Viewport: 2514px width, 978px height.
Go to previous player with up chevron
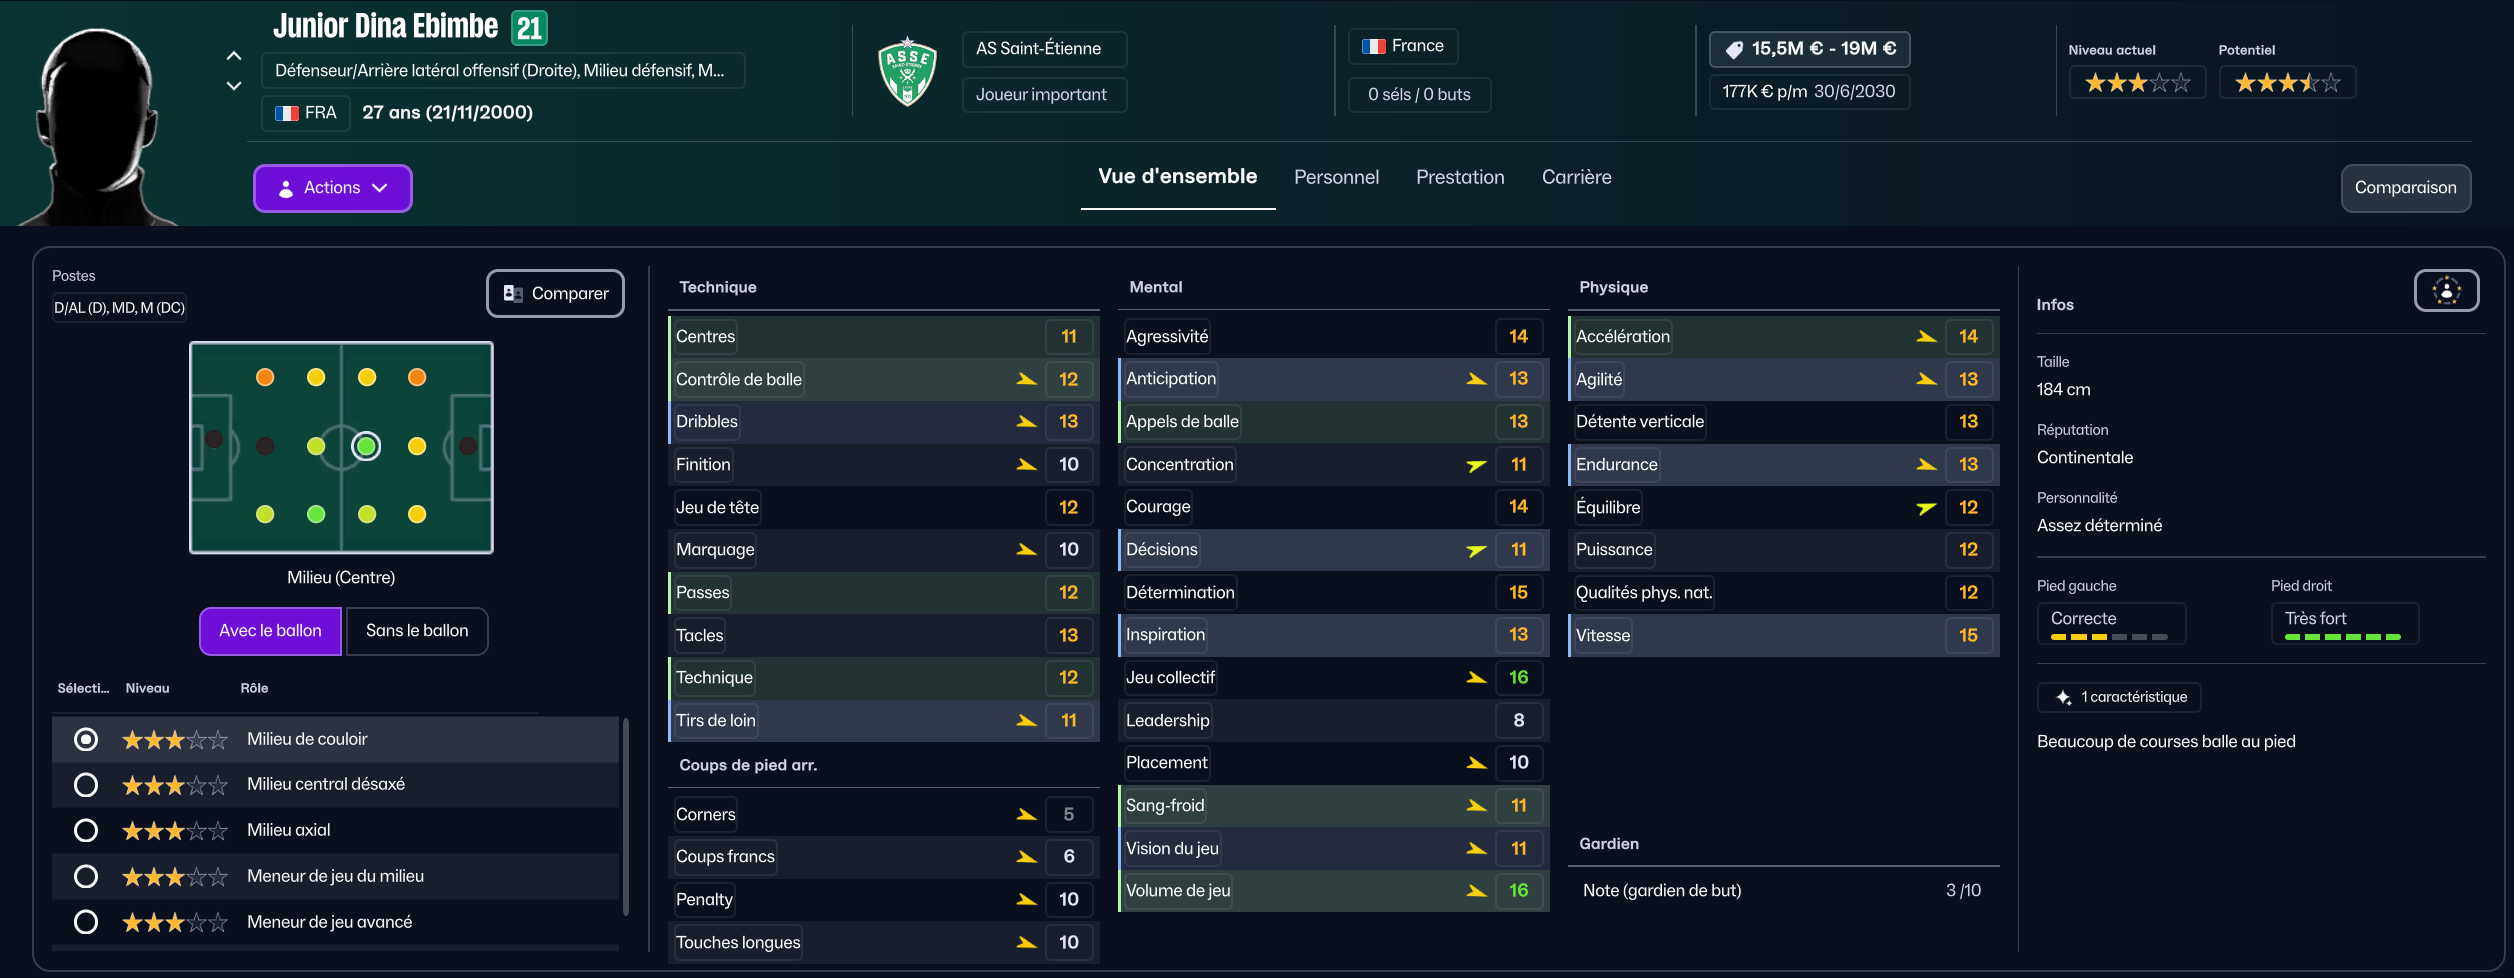tap(234, 56)
